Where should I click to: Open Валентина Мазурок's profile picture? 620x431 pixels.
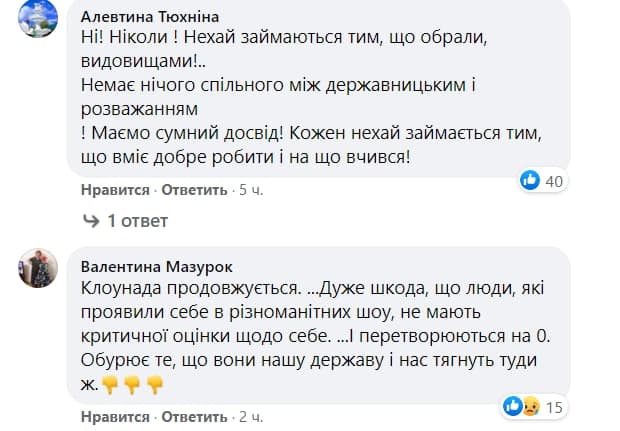(37, 269)
